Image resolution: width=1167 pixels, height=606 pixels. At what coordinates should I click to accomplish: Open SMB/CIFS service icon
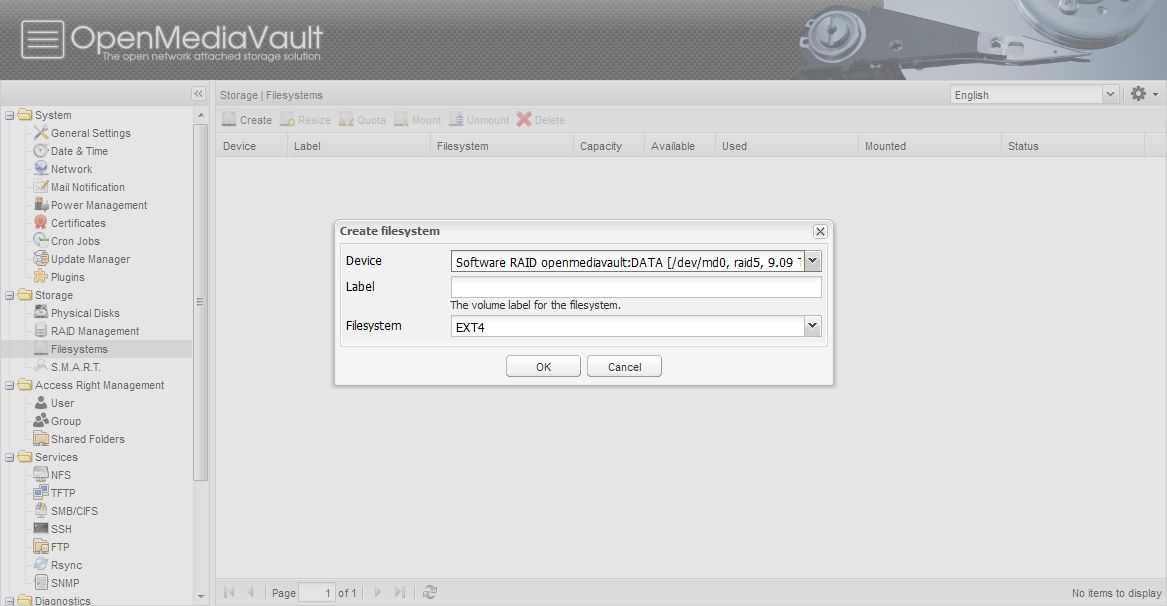click(x=41, y=511)
